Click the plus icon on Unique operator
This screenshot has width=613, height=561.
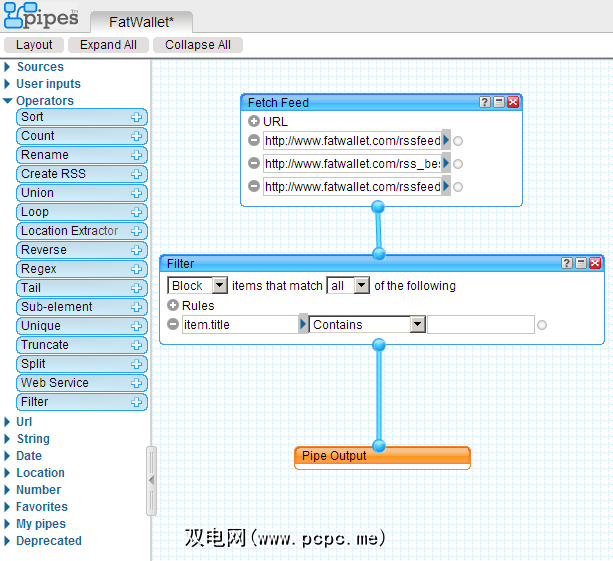(x=136, y=326)
